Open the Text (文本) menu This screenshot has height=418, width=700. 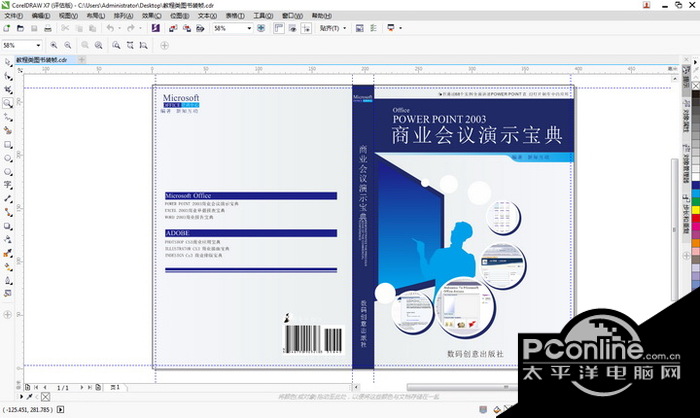(x=207, y=16)
